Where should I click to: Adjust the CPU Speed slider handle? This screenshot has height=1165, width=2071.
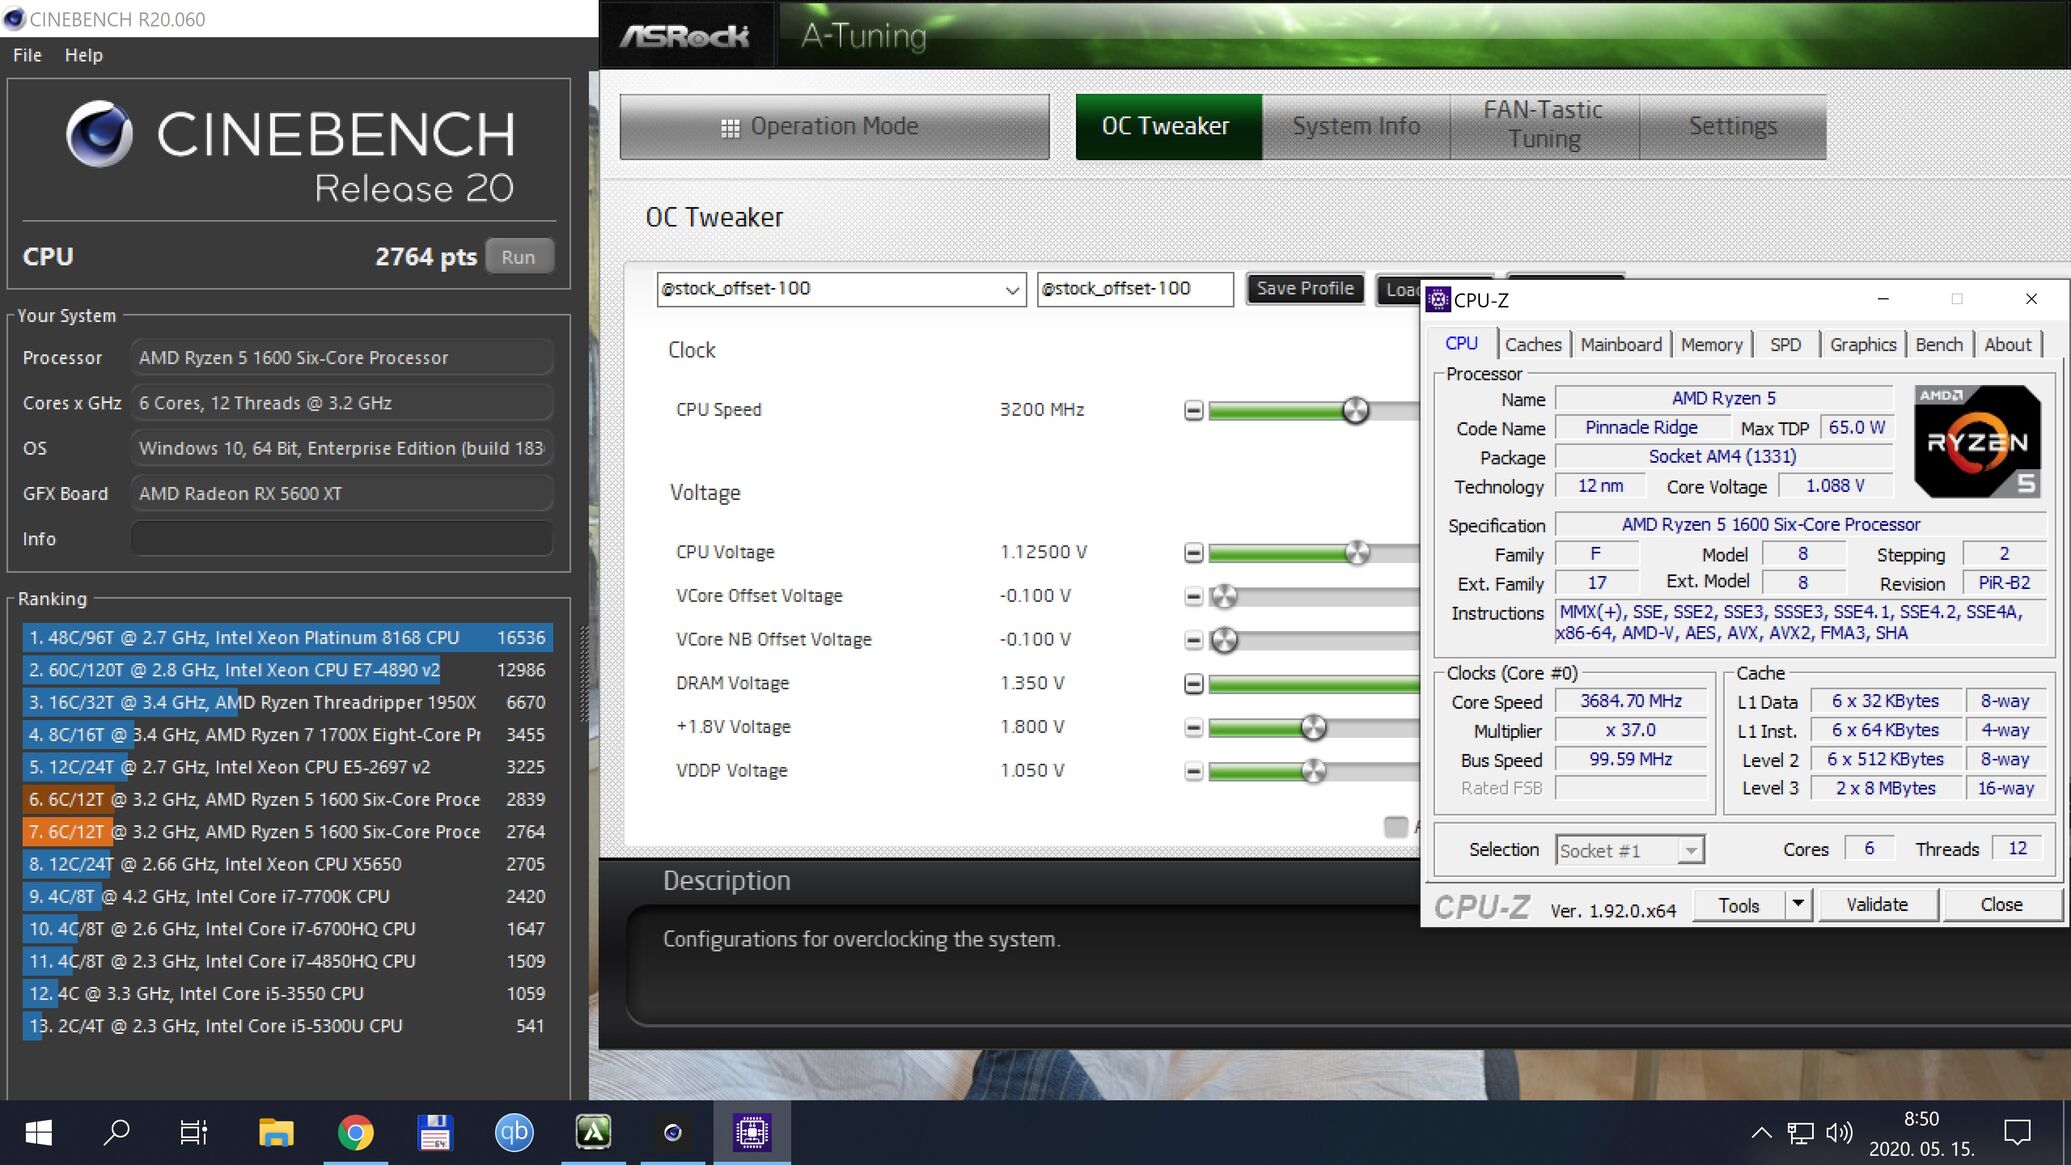(1355, 410)
